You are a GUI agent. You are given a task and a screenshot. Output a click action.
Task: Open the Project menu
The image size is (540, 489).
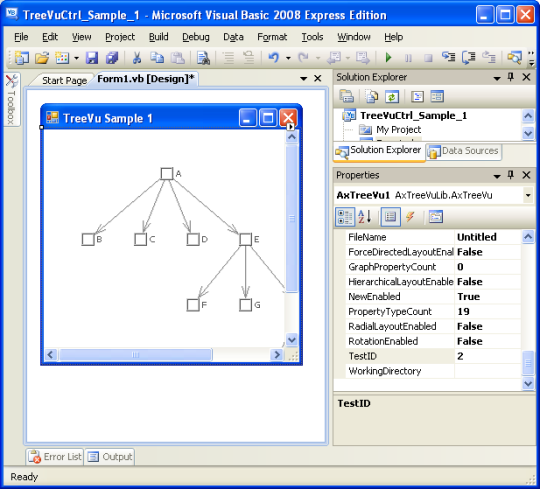click(x=120, y=37)
